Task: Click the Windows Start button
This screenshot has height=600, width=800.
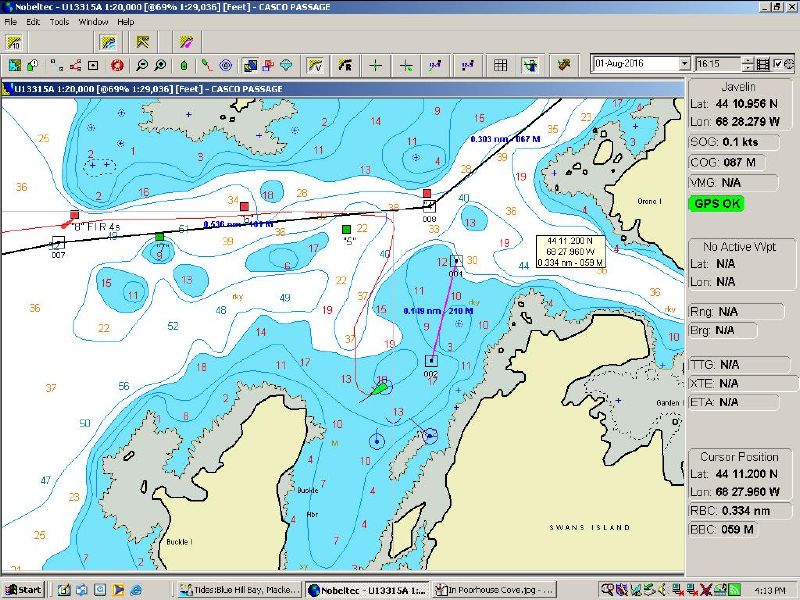Action: pyautogui.click(x=23, y=589)
